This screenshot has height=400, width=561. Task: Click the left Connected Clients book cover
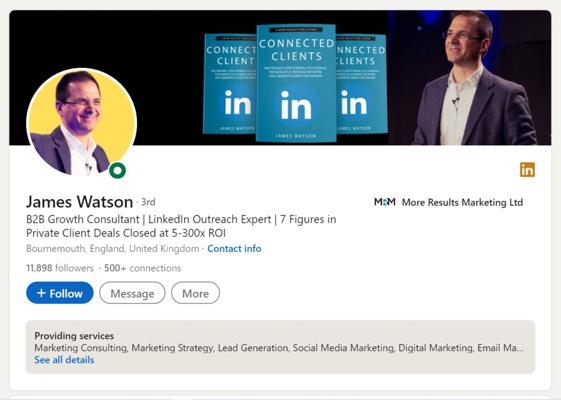[230, 84]
